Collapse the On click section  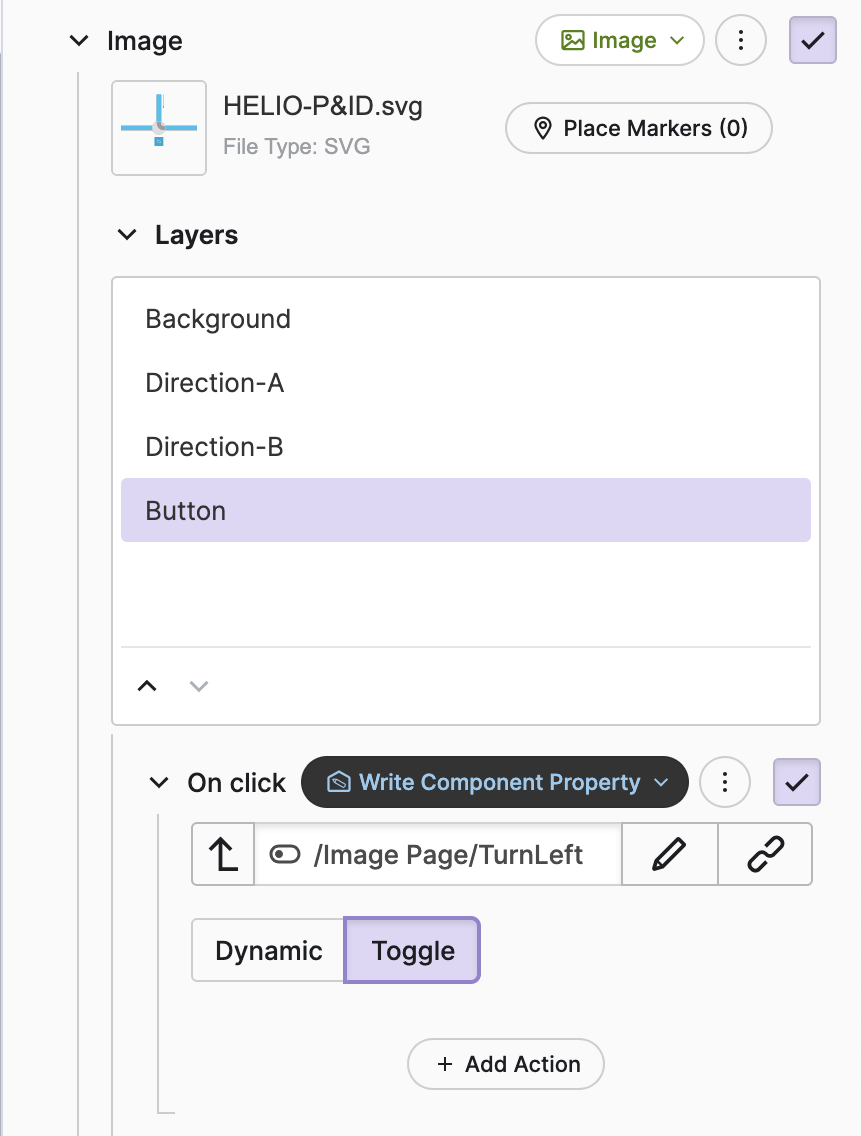158,782
